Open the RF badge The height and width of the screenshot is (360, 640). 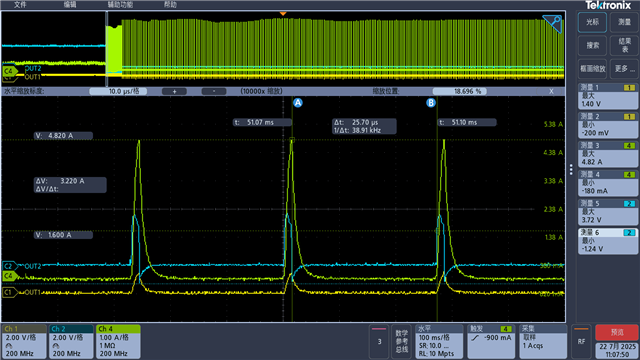point(581,341)
